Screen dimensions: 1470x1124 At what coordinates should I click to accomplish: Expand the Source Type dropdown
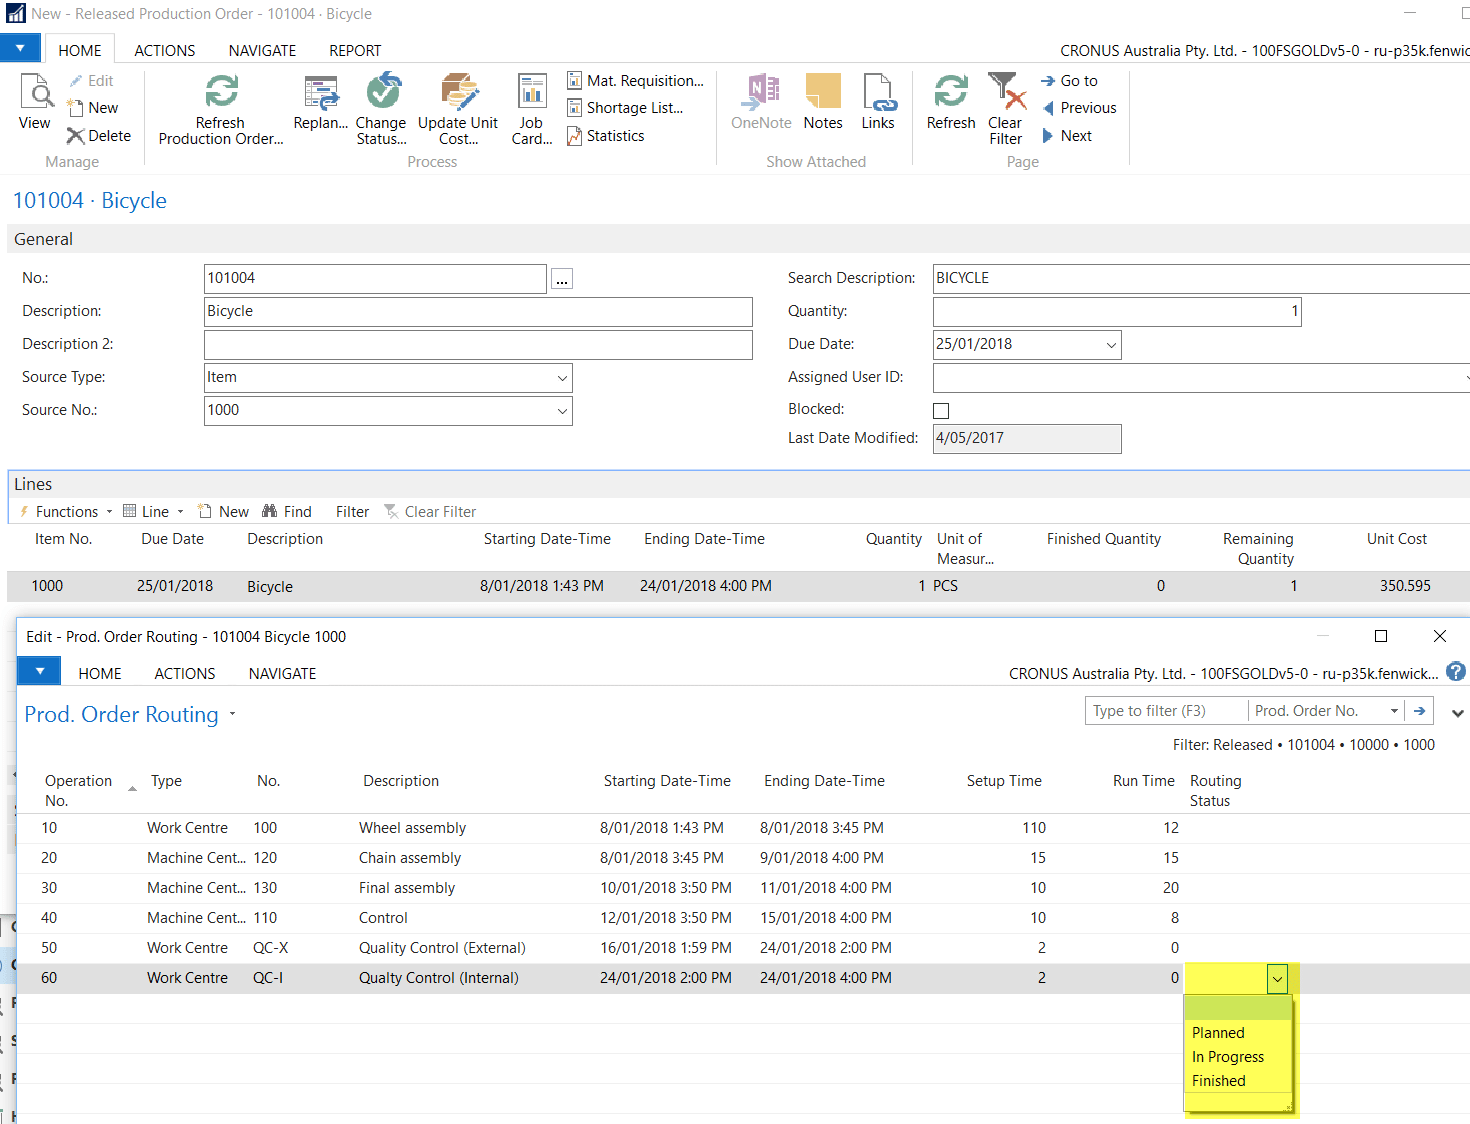click(560, 377)
